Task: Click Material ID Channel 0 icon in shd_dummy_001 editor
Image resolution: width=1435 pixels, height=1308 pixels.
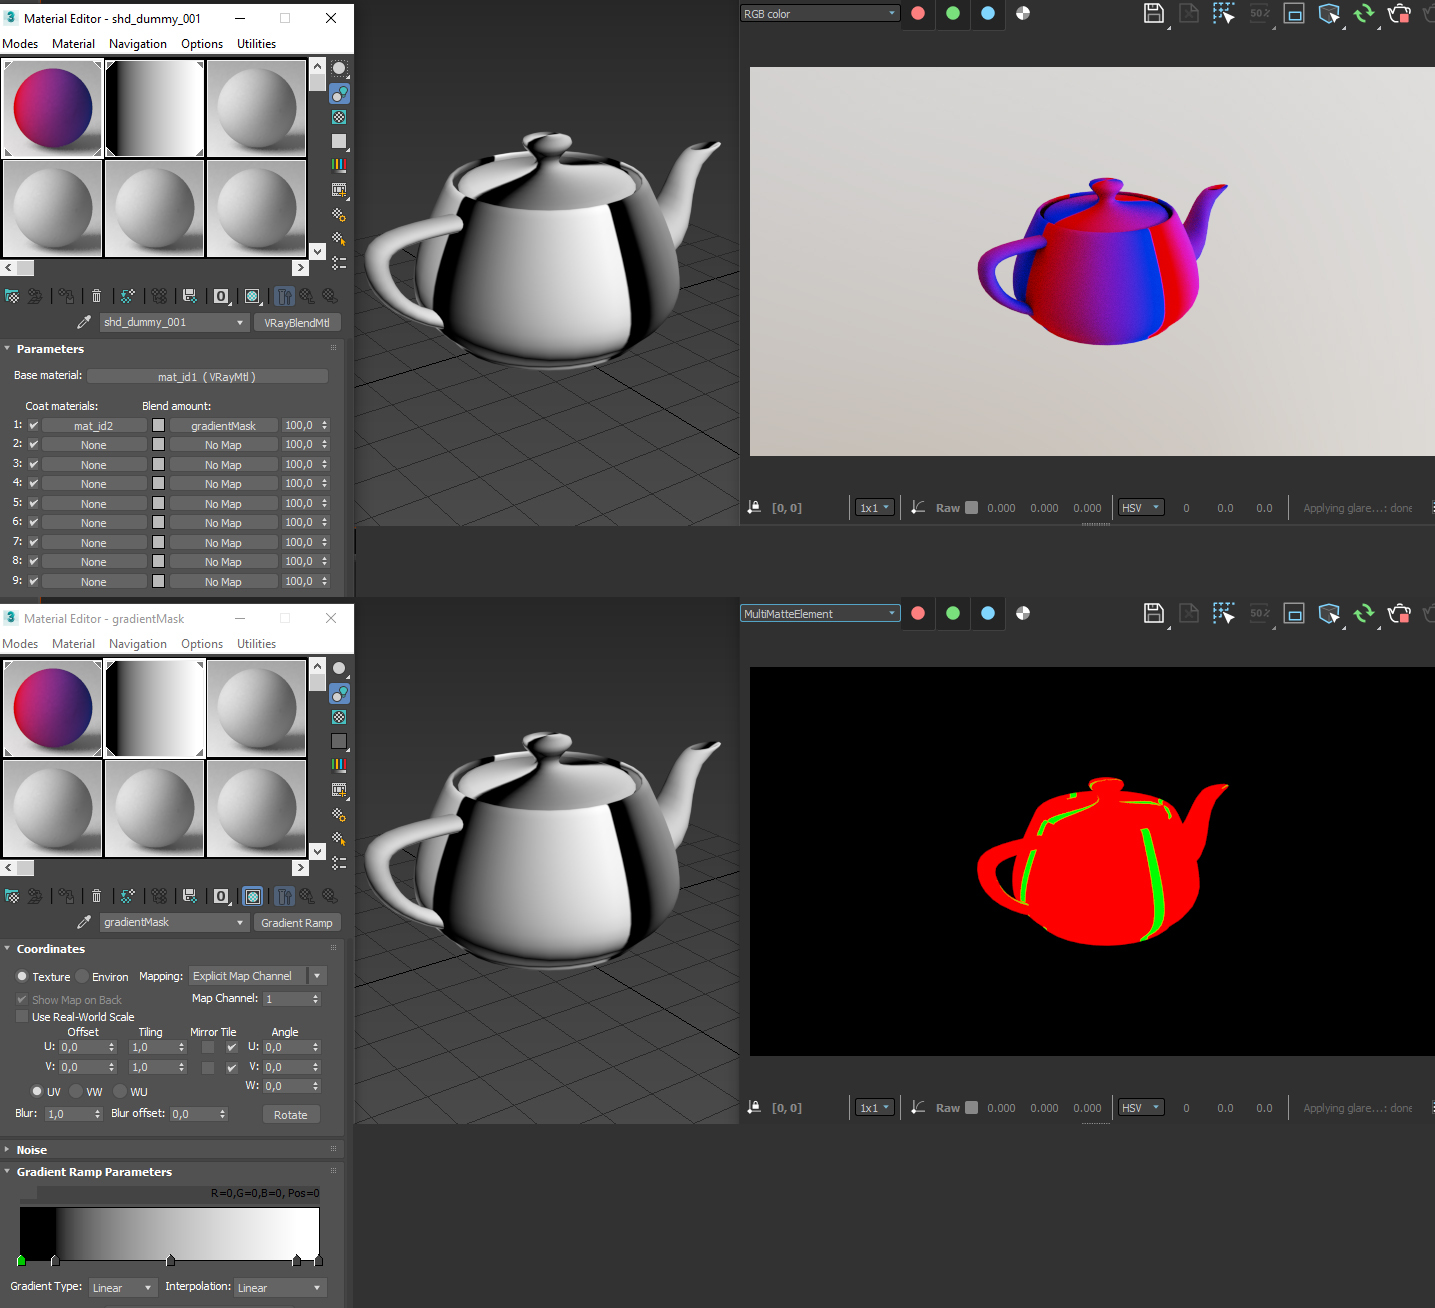Action: (221, 296)
